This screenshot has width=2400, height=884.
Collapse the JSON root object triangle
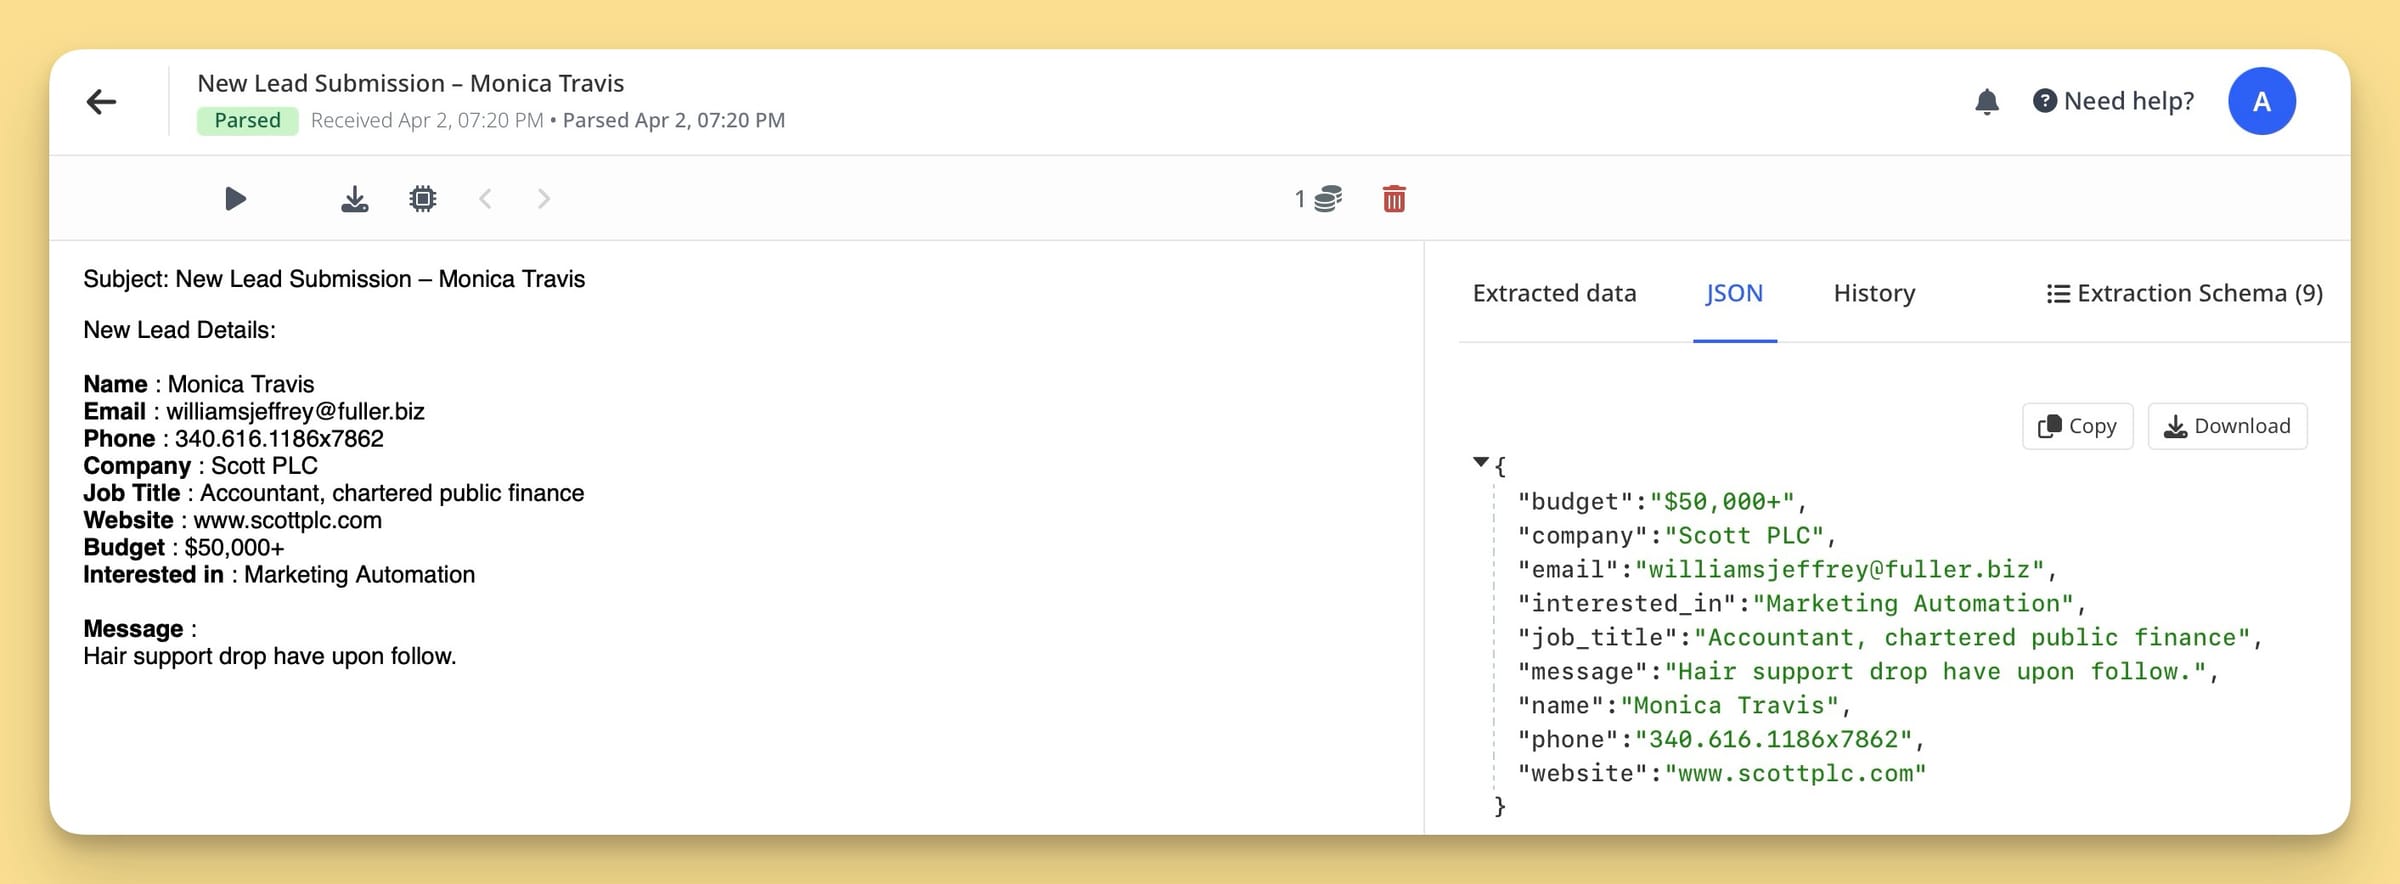click(1481, 462)
